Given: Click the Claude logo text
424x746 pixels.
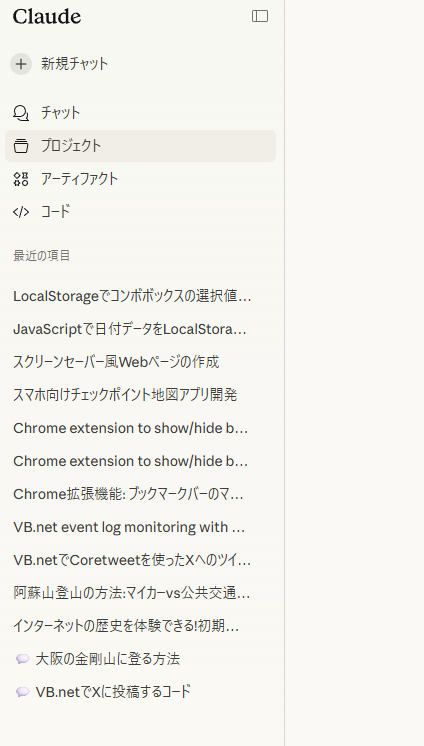Looking at the screenshot, I should [x=47, y=17].
